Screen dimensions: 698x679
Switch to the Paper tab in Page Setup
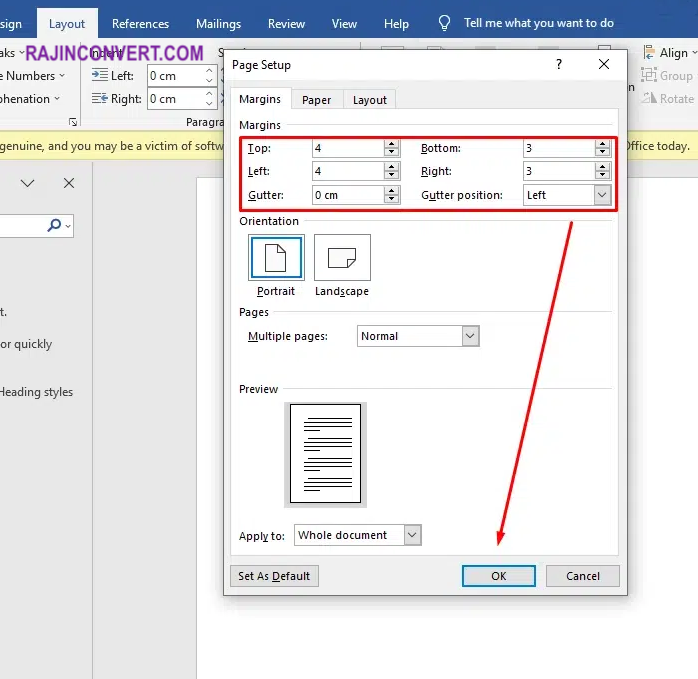coord(317,100)
